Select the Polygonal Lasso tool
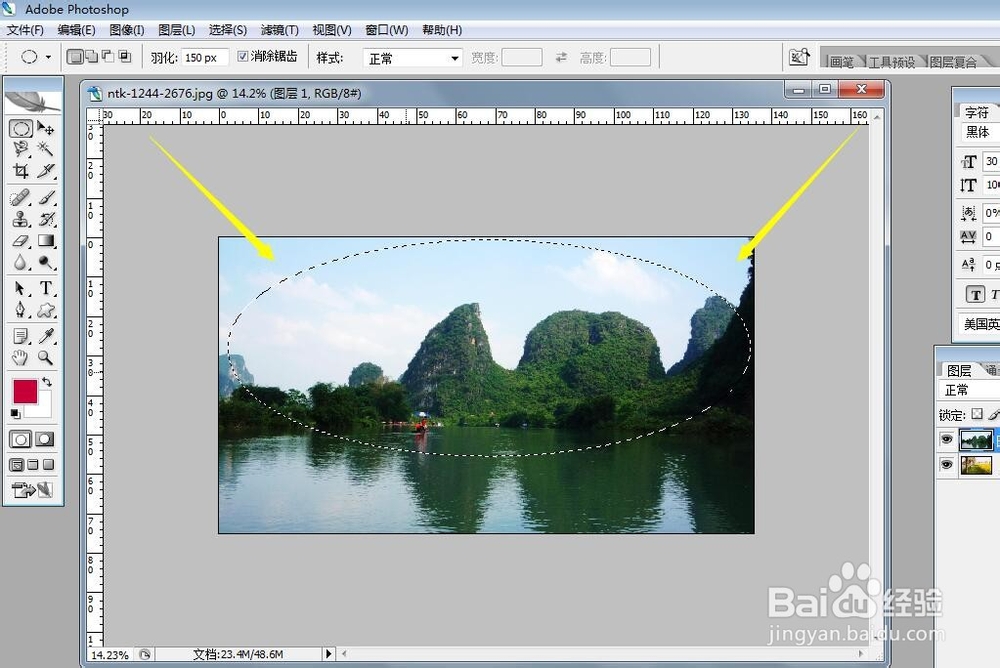Image resolution: width=1000 pixels, height=668 pixels. click(x=20, y=149)
